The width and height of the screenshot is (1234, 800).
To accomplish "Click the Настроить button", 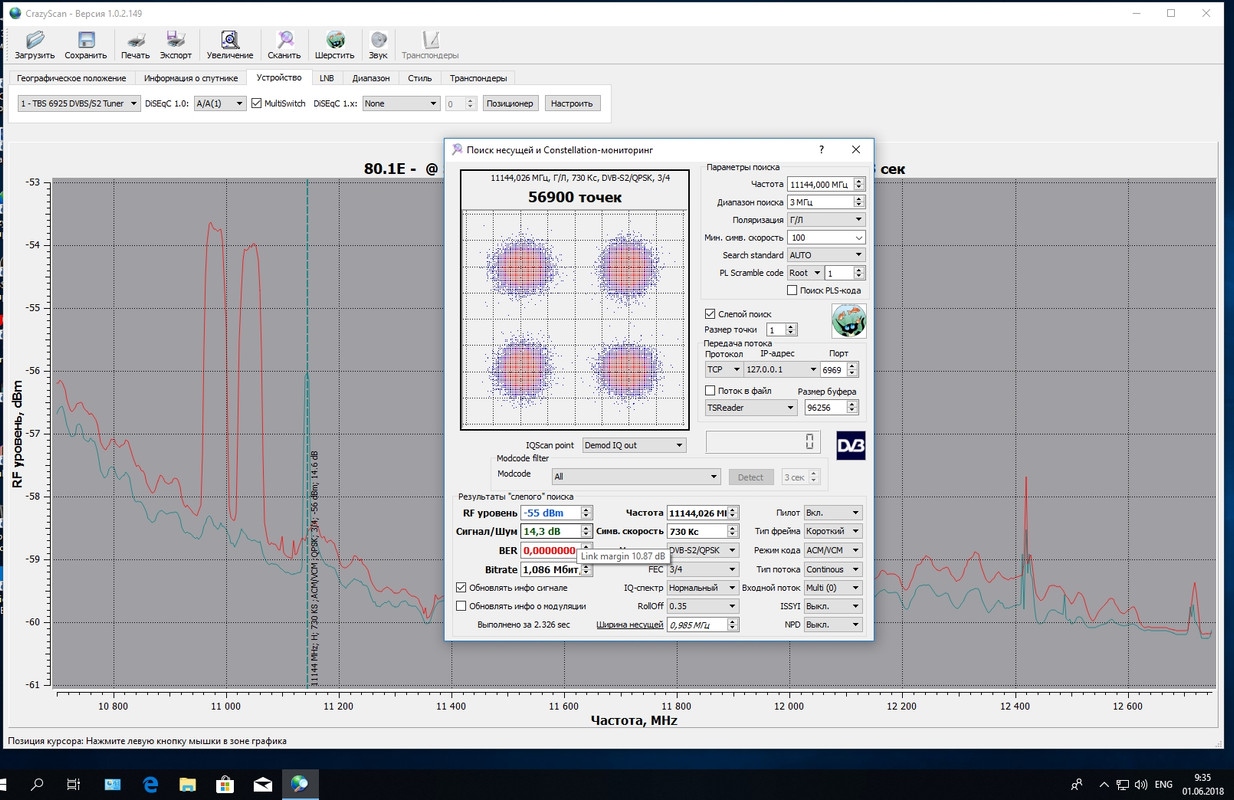I will (572, 103).
